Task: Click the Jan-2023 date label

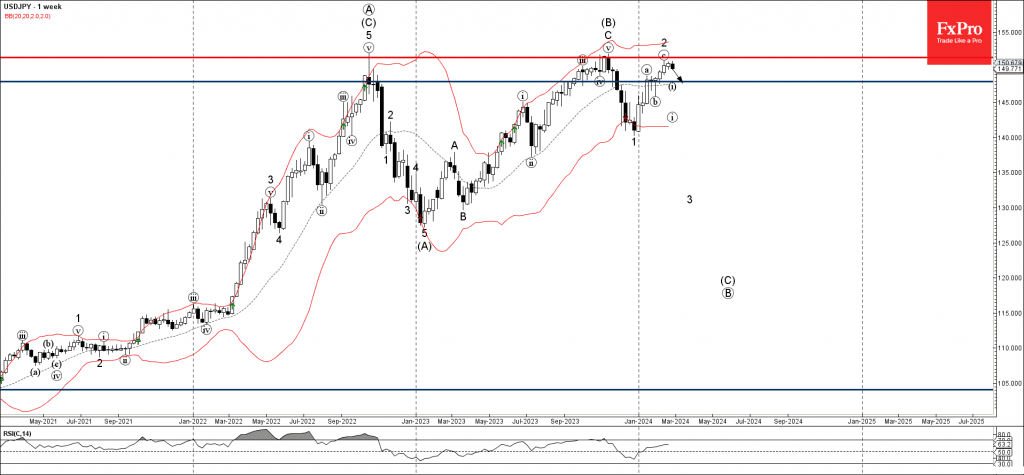Action: pyautogui.click(x=417, y=421)
